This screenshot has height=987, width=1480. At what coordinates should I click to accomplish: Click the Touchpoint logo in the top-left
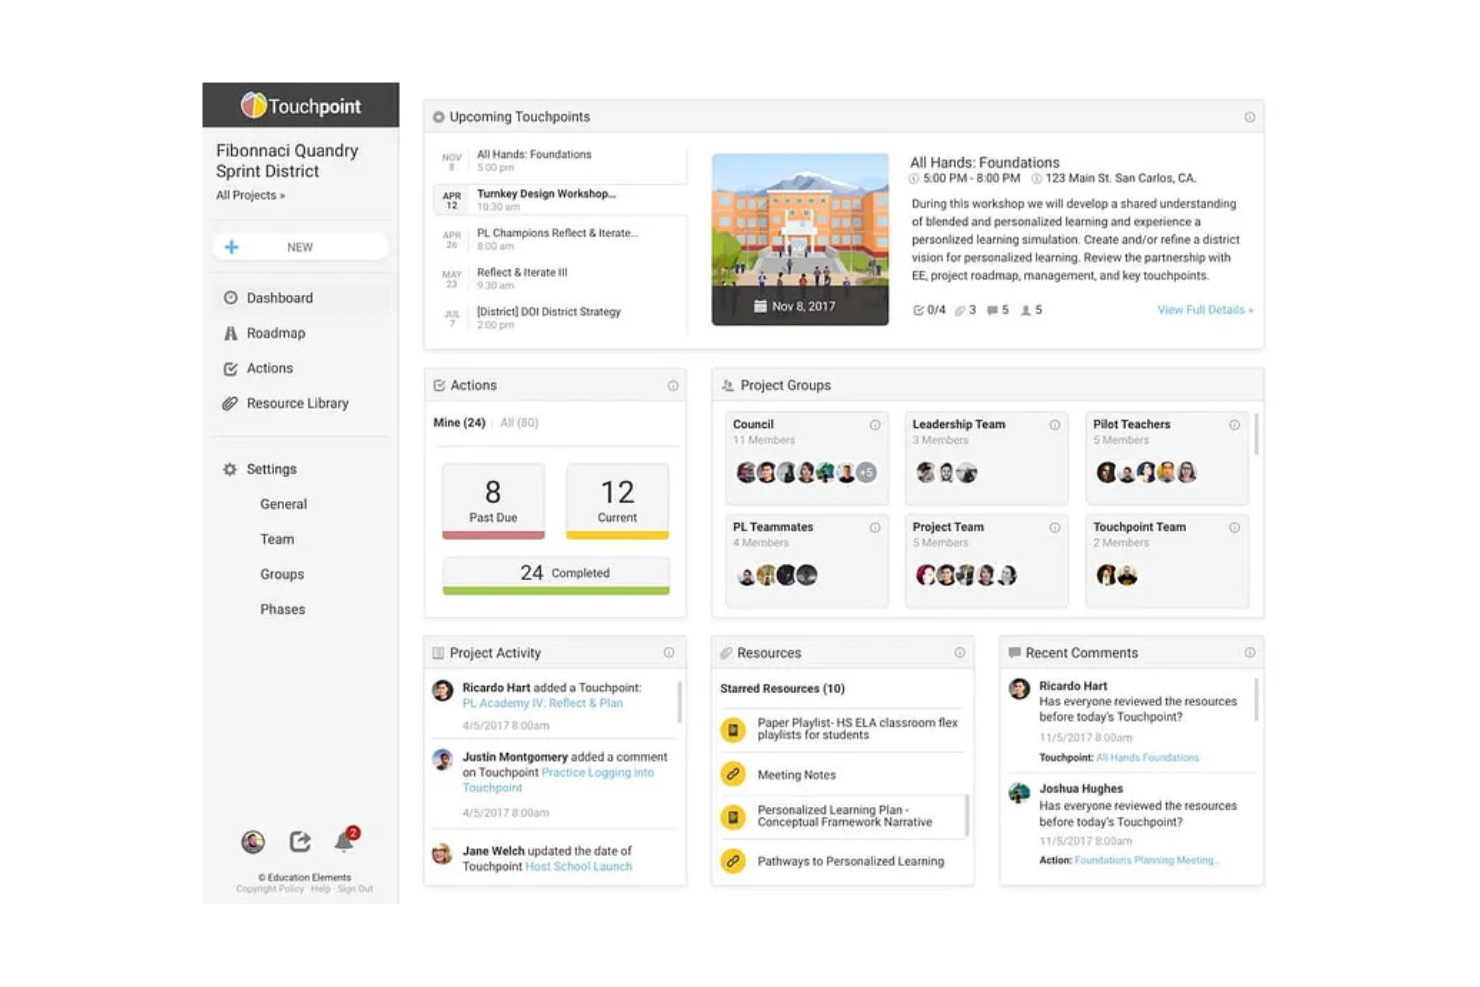pos(300,105)
